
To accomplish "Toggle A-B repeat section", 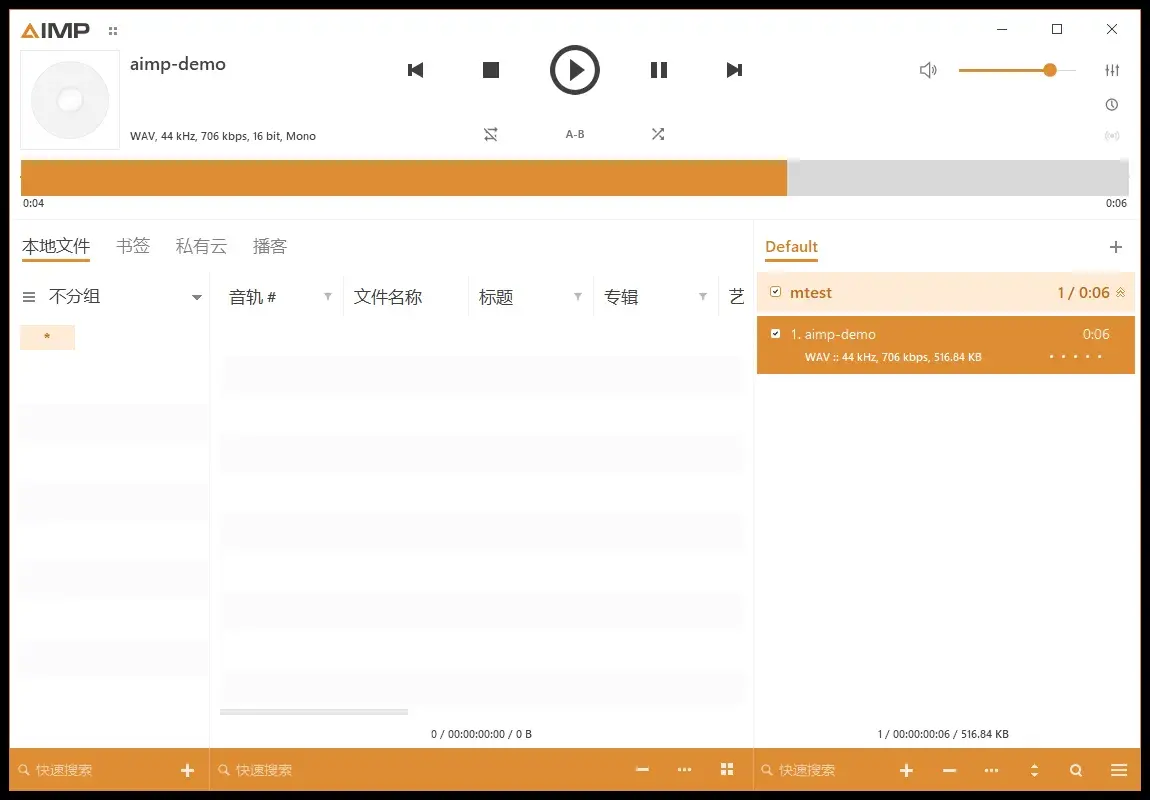I will tap(575, 134).
